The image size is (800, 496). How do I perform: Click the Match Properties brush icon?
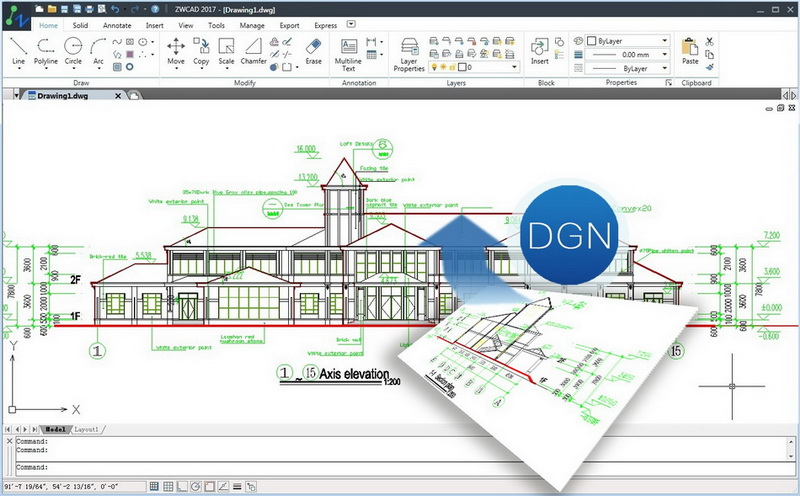coord(709,67)
